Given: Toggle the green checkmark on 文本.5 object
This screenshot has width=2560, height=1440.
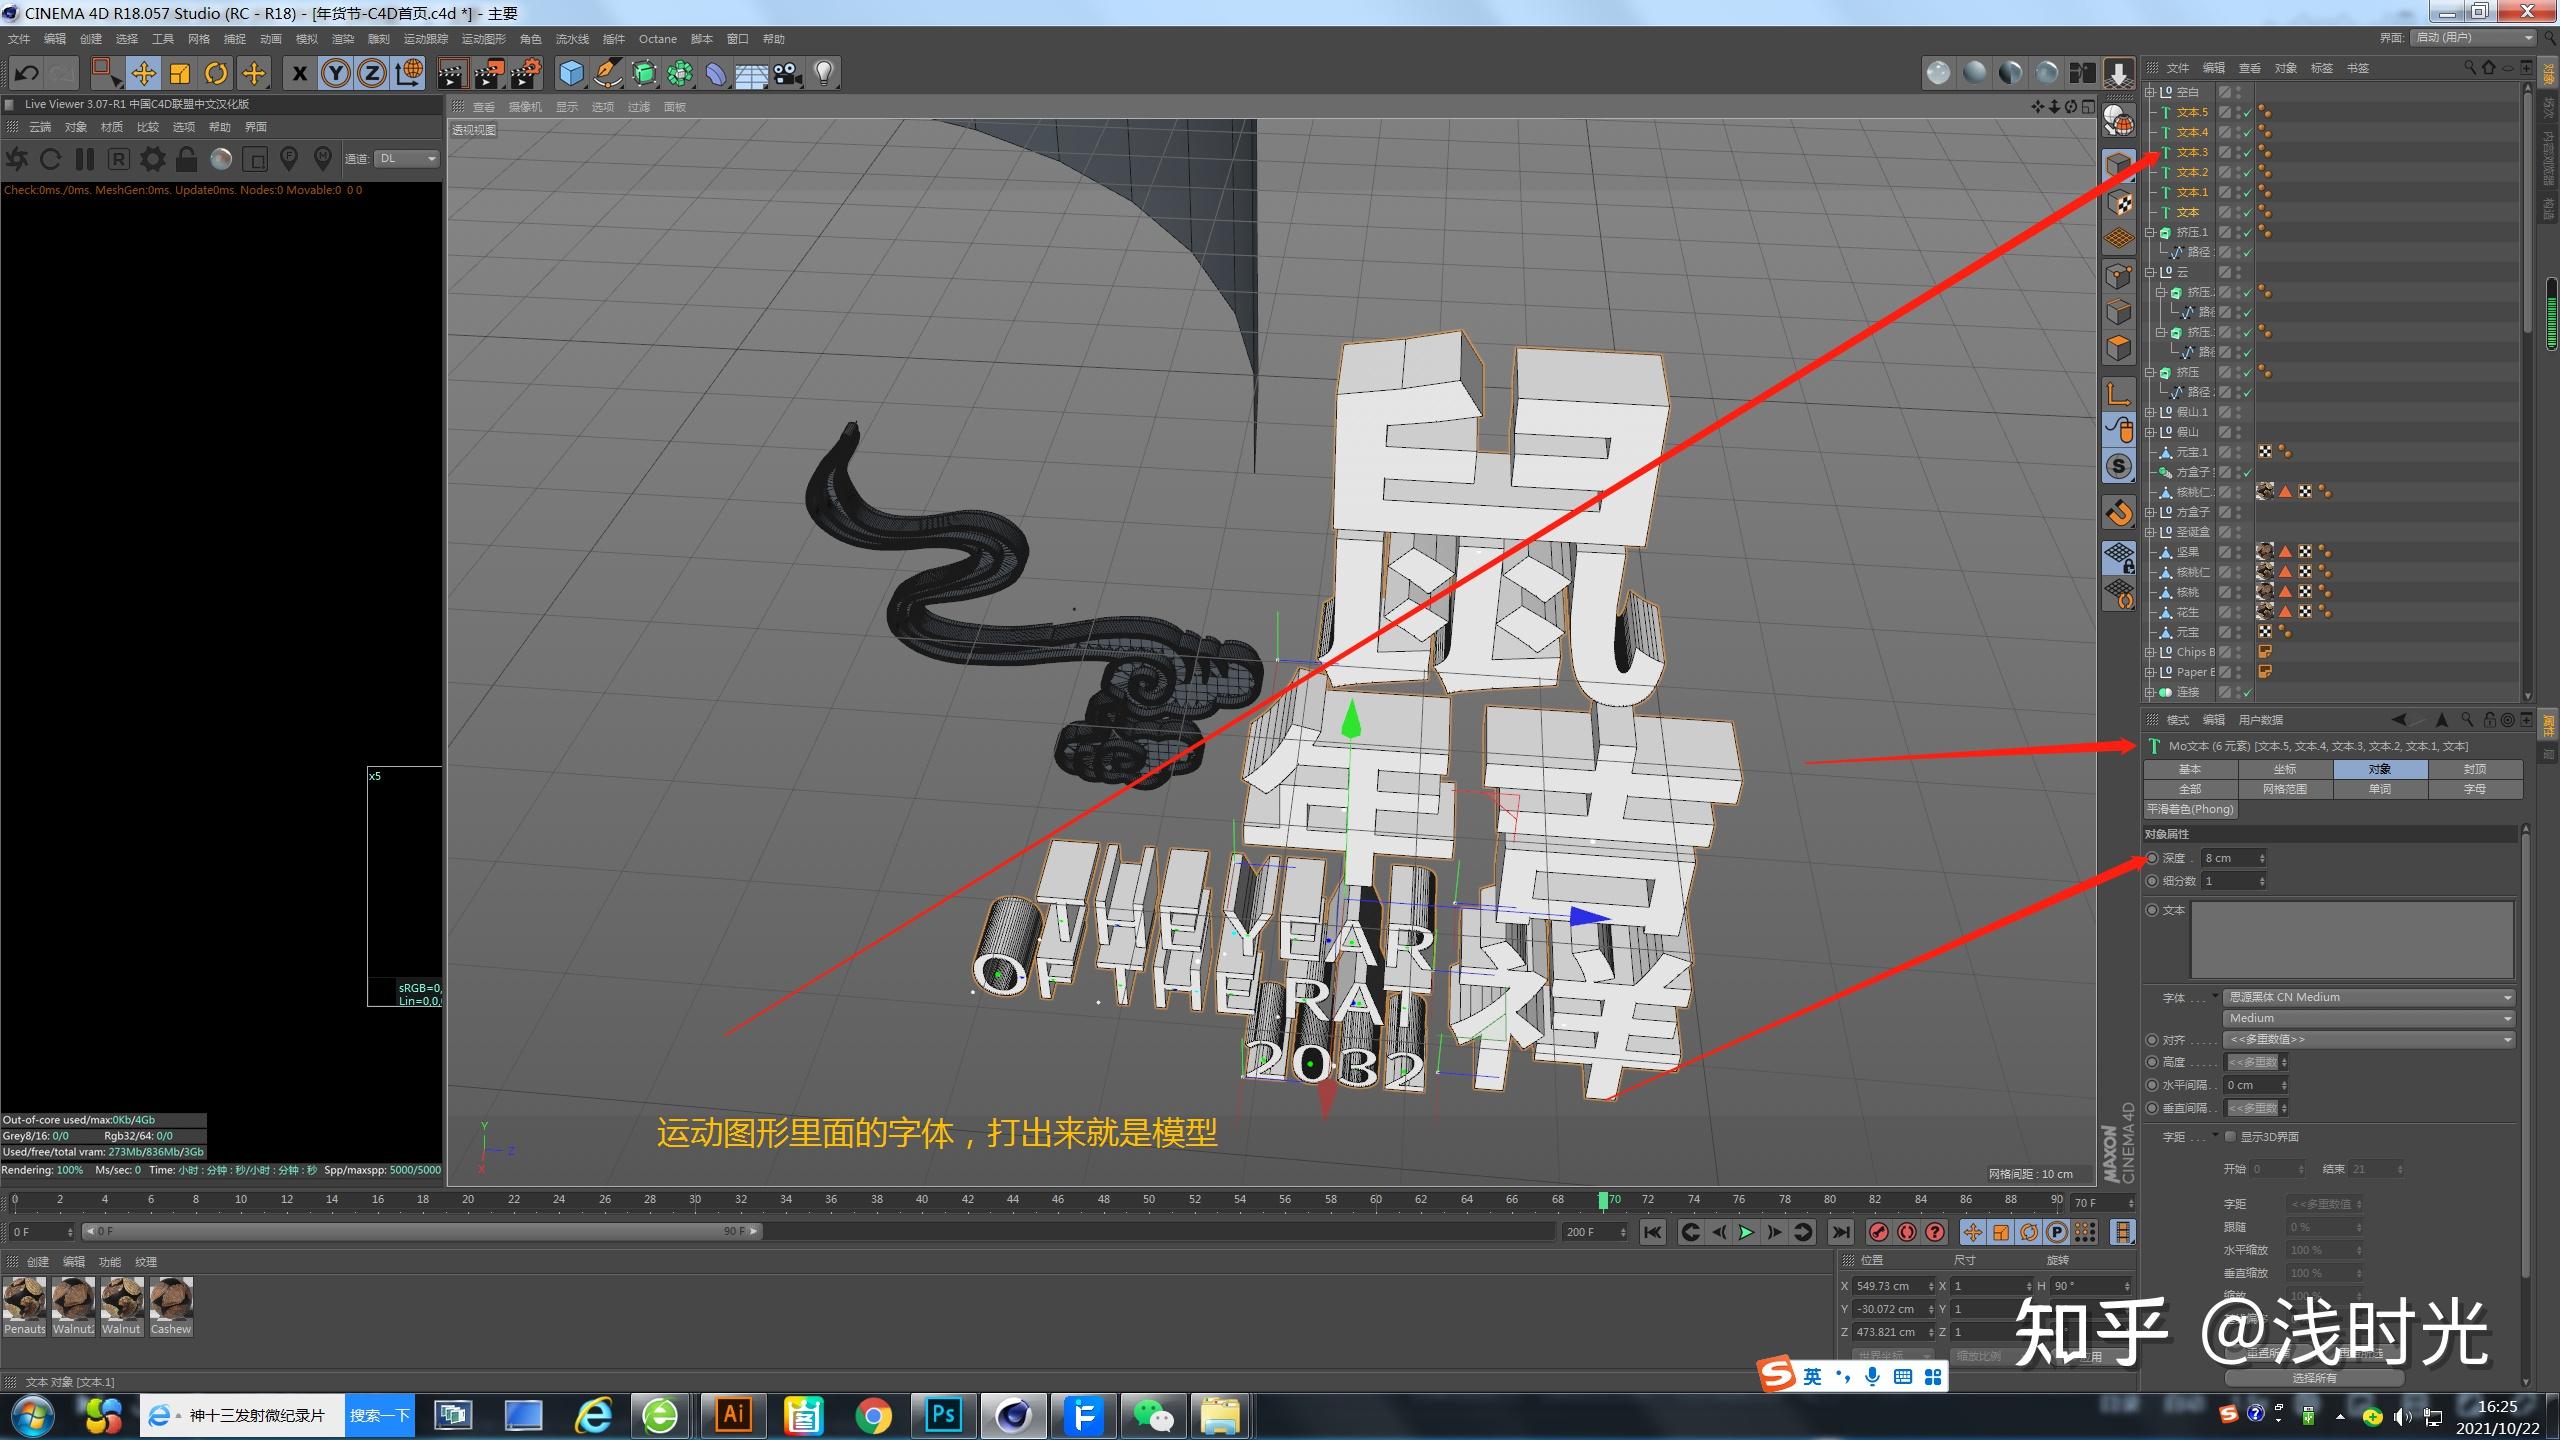Looking at the screenshot, I should 2247,112.
